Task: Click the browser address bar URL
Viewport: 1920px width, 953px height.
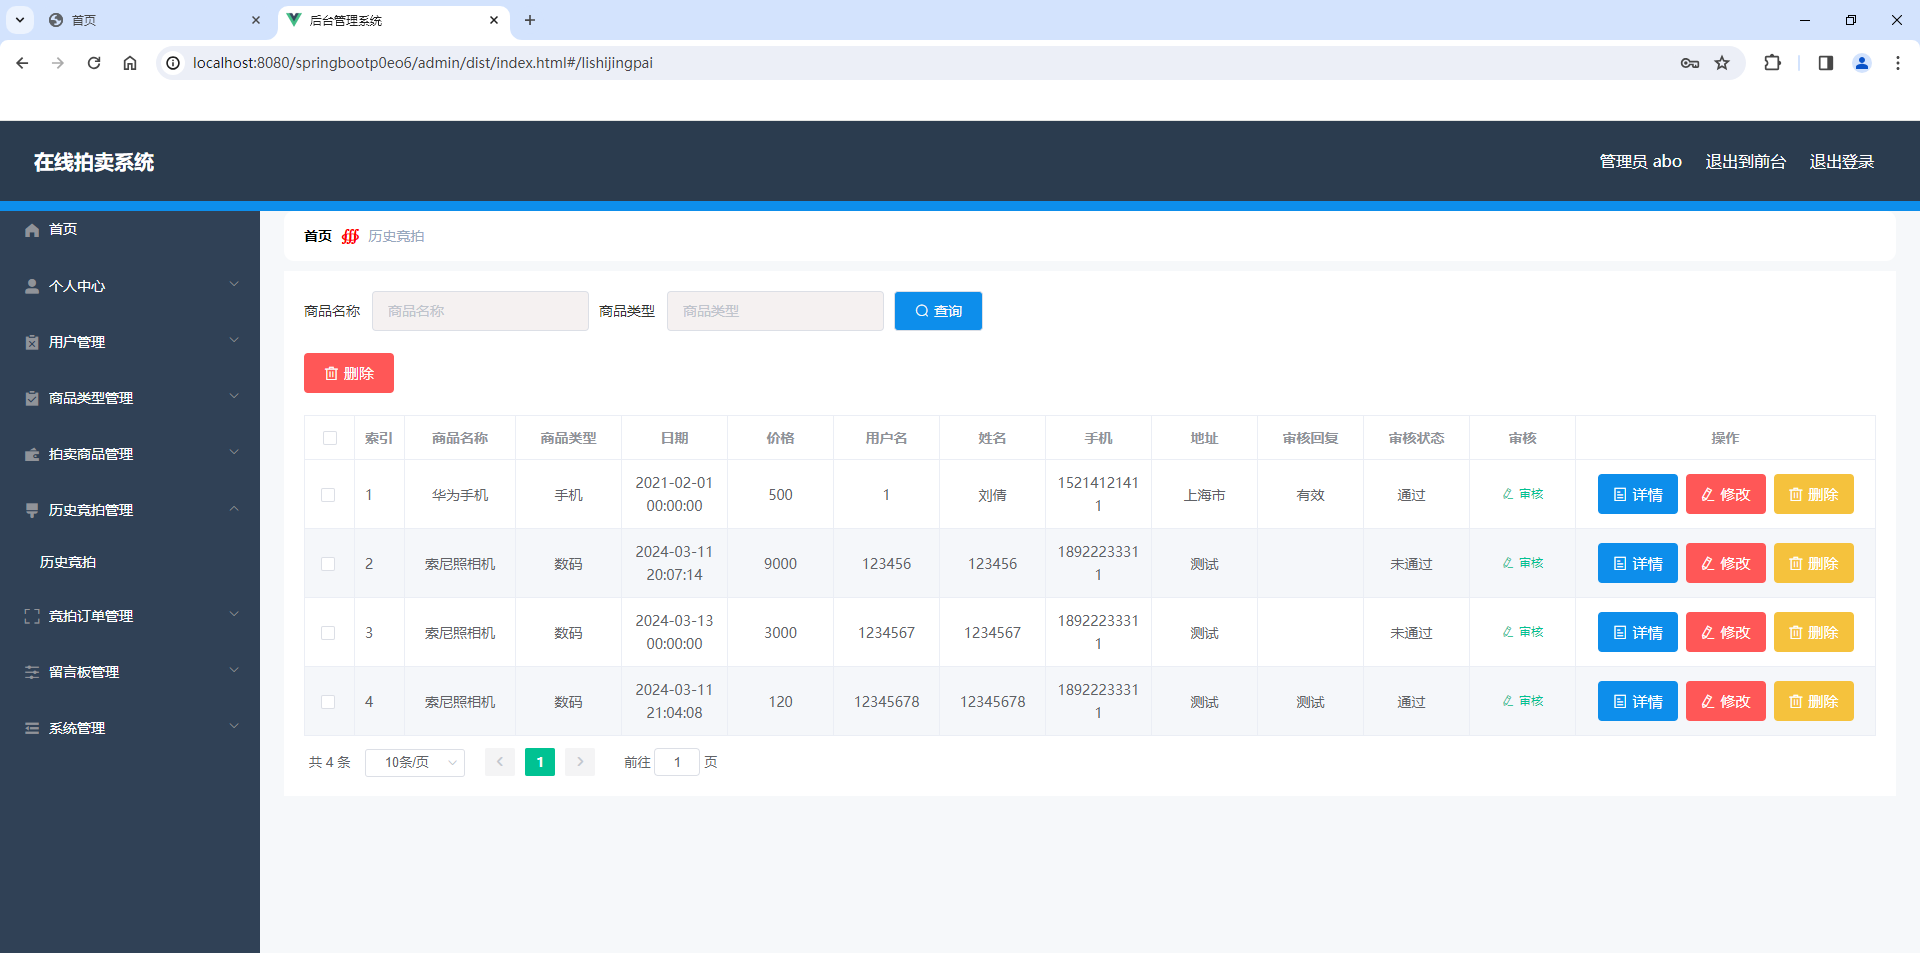Action: click(422, 63)
